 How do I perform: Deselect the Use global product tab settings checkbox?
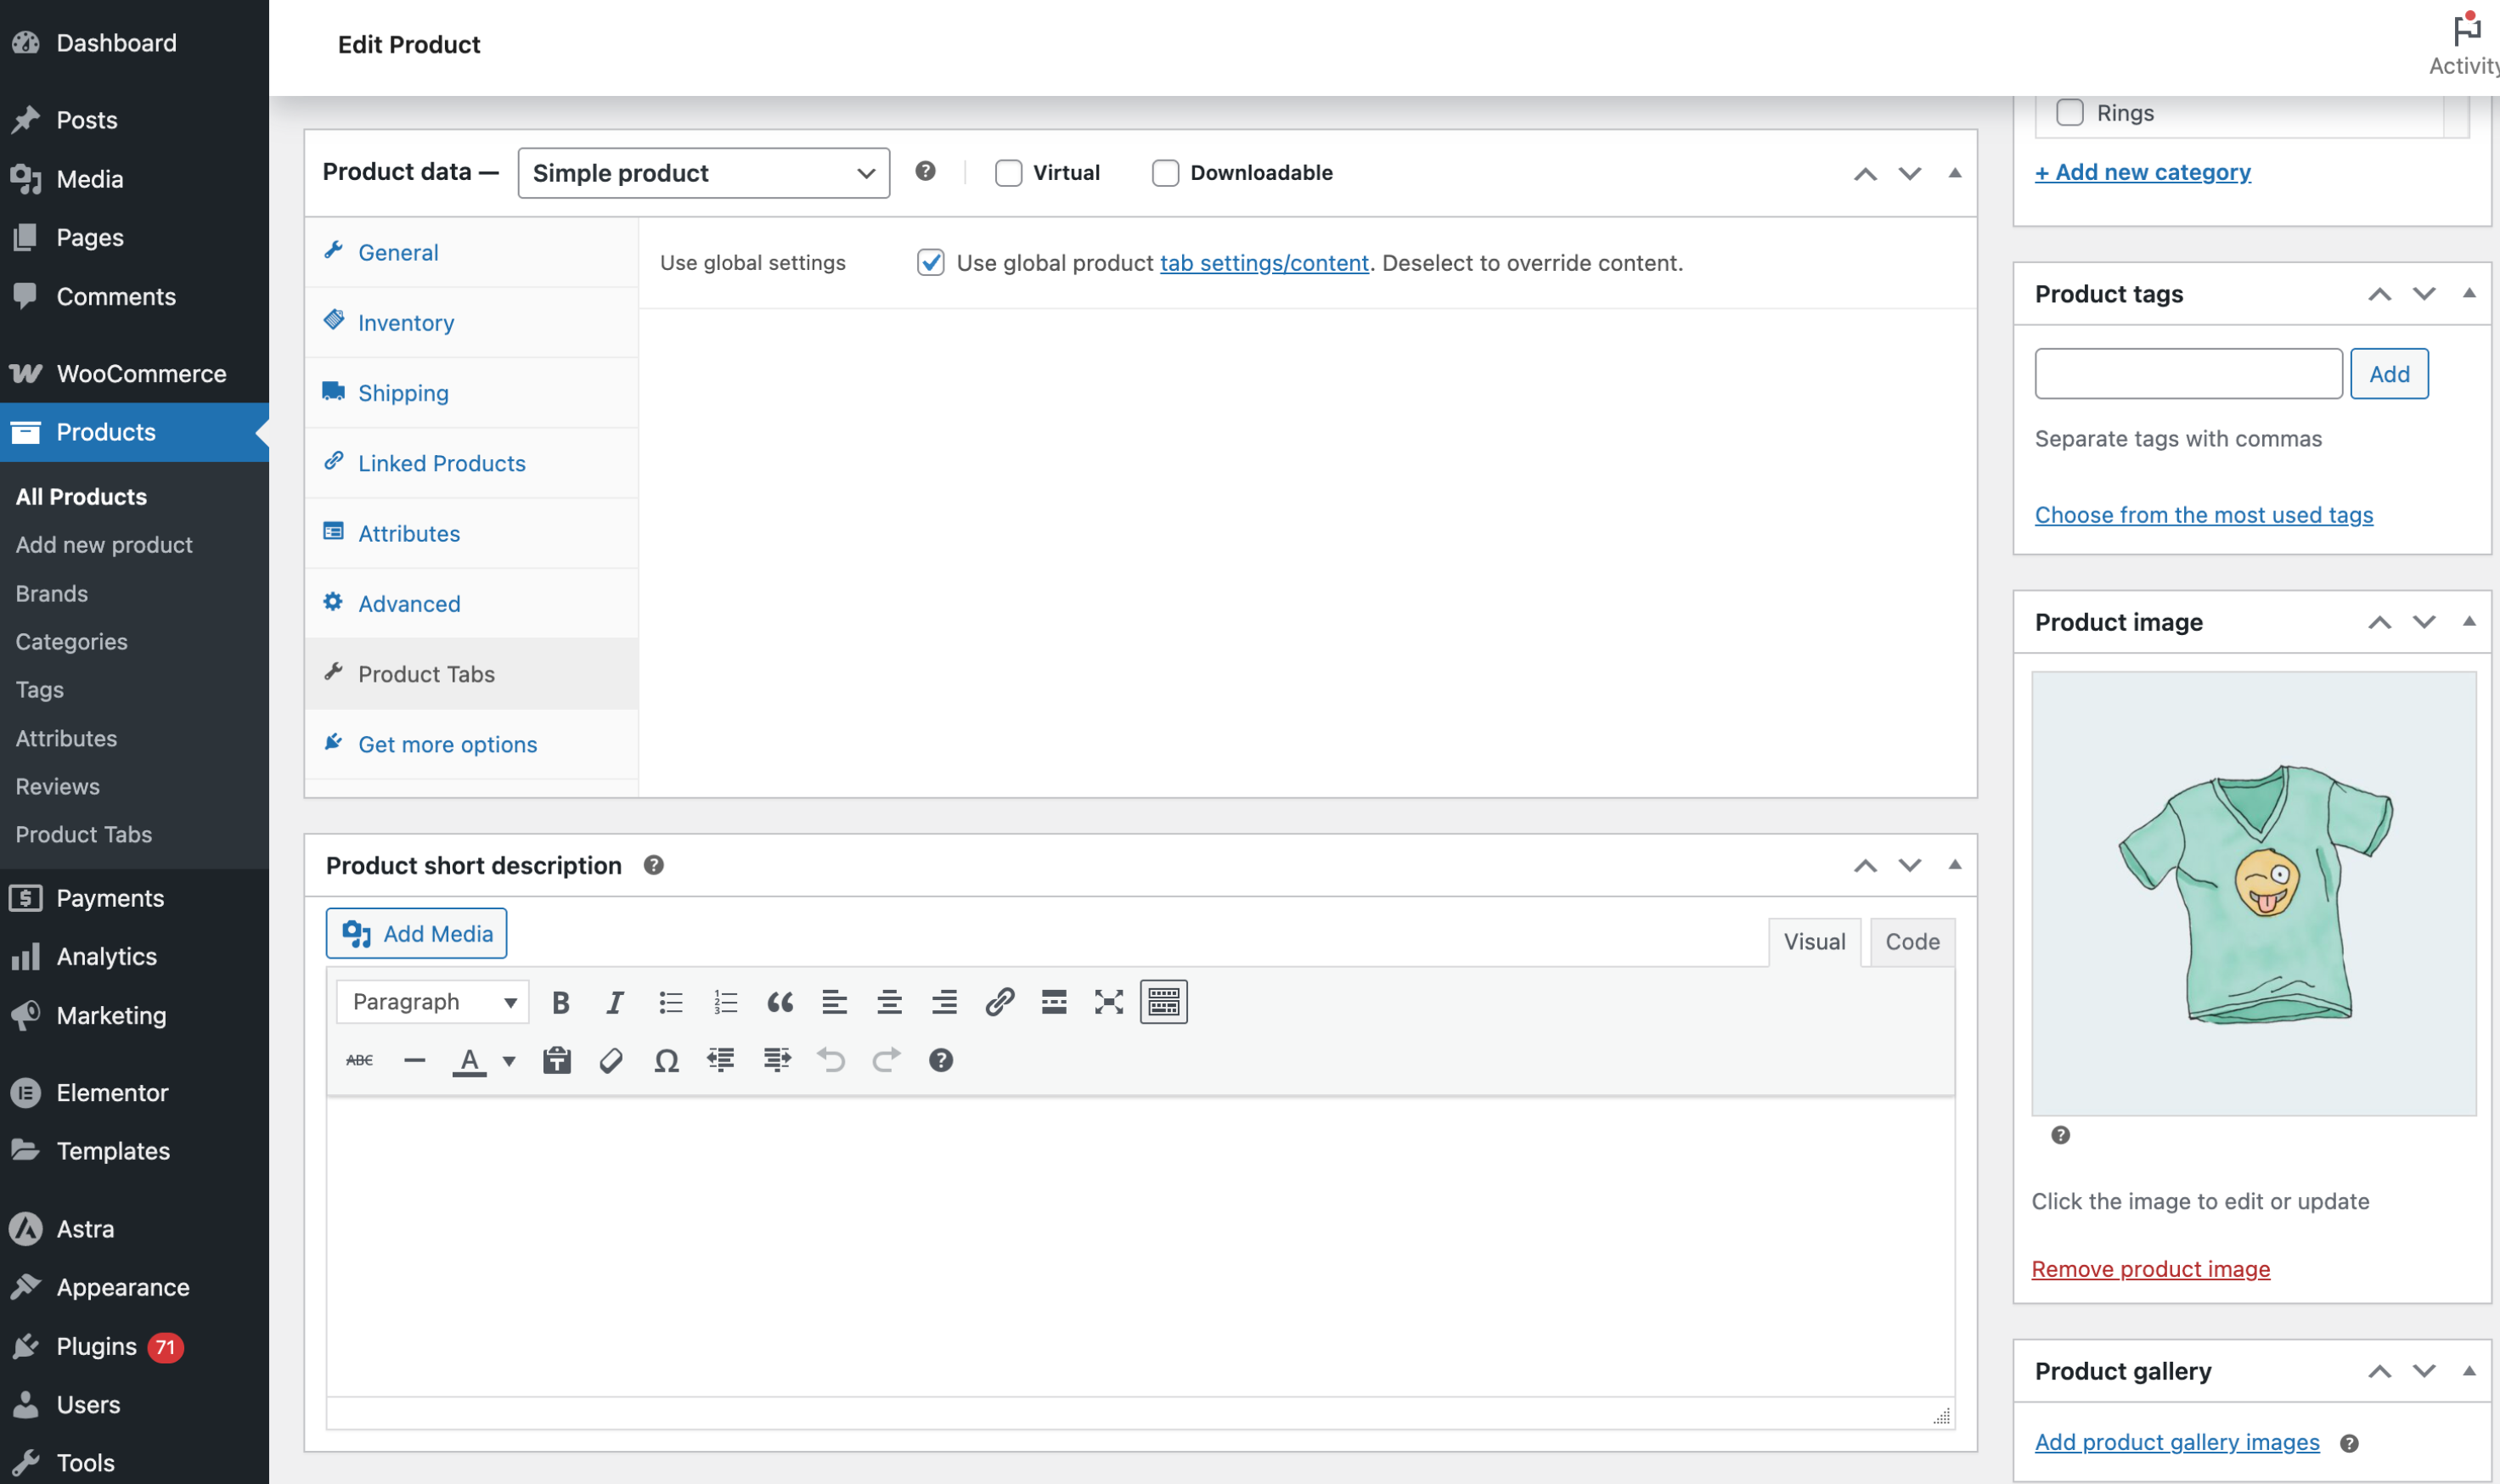pos(930,262)
